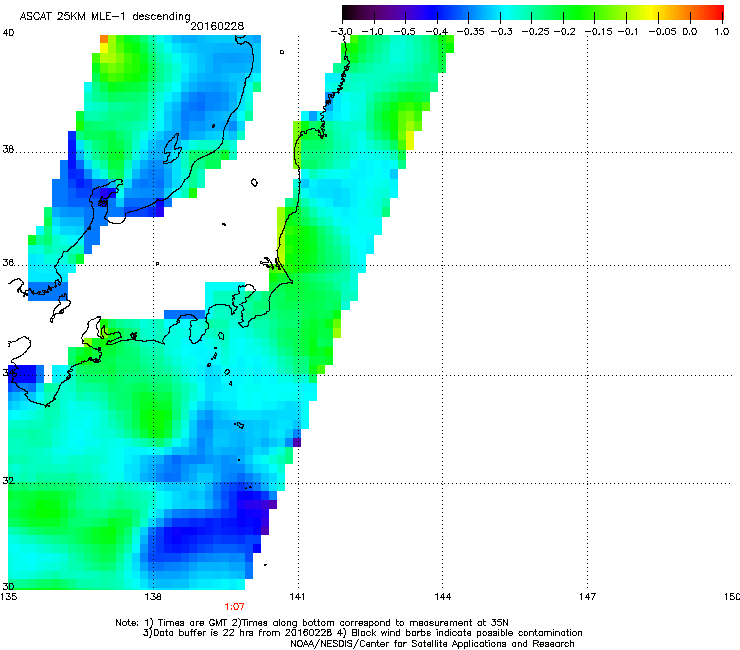The height and width of the screenshot is (650, 740).
Task: Click the color bar label -0.5
Action: 404,32
